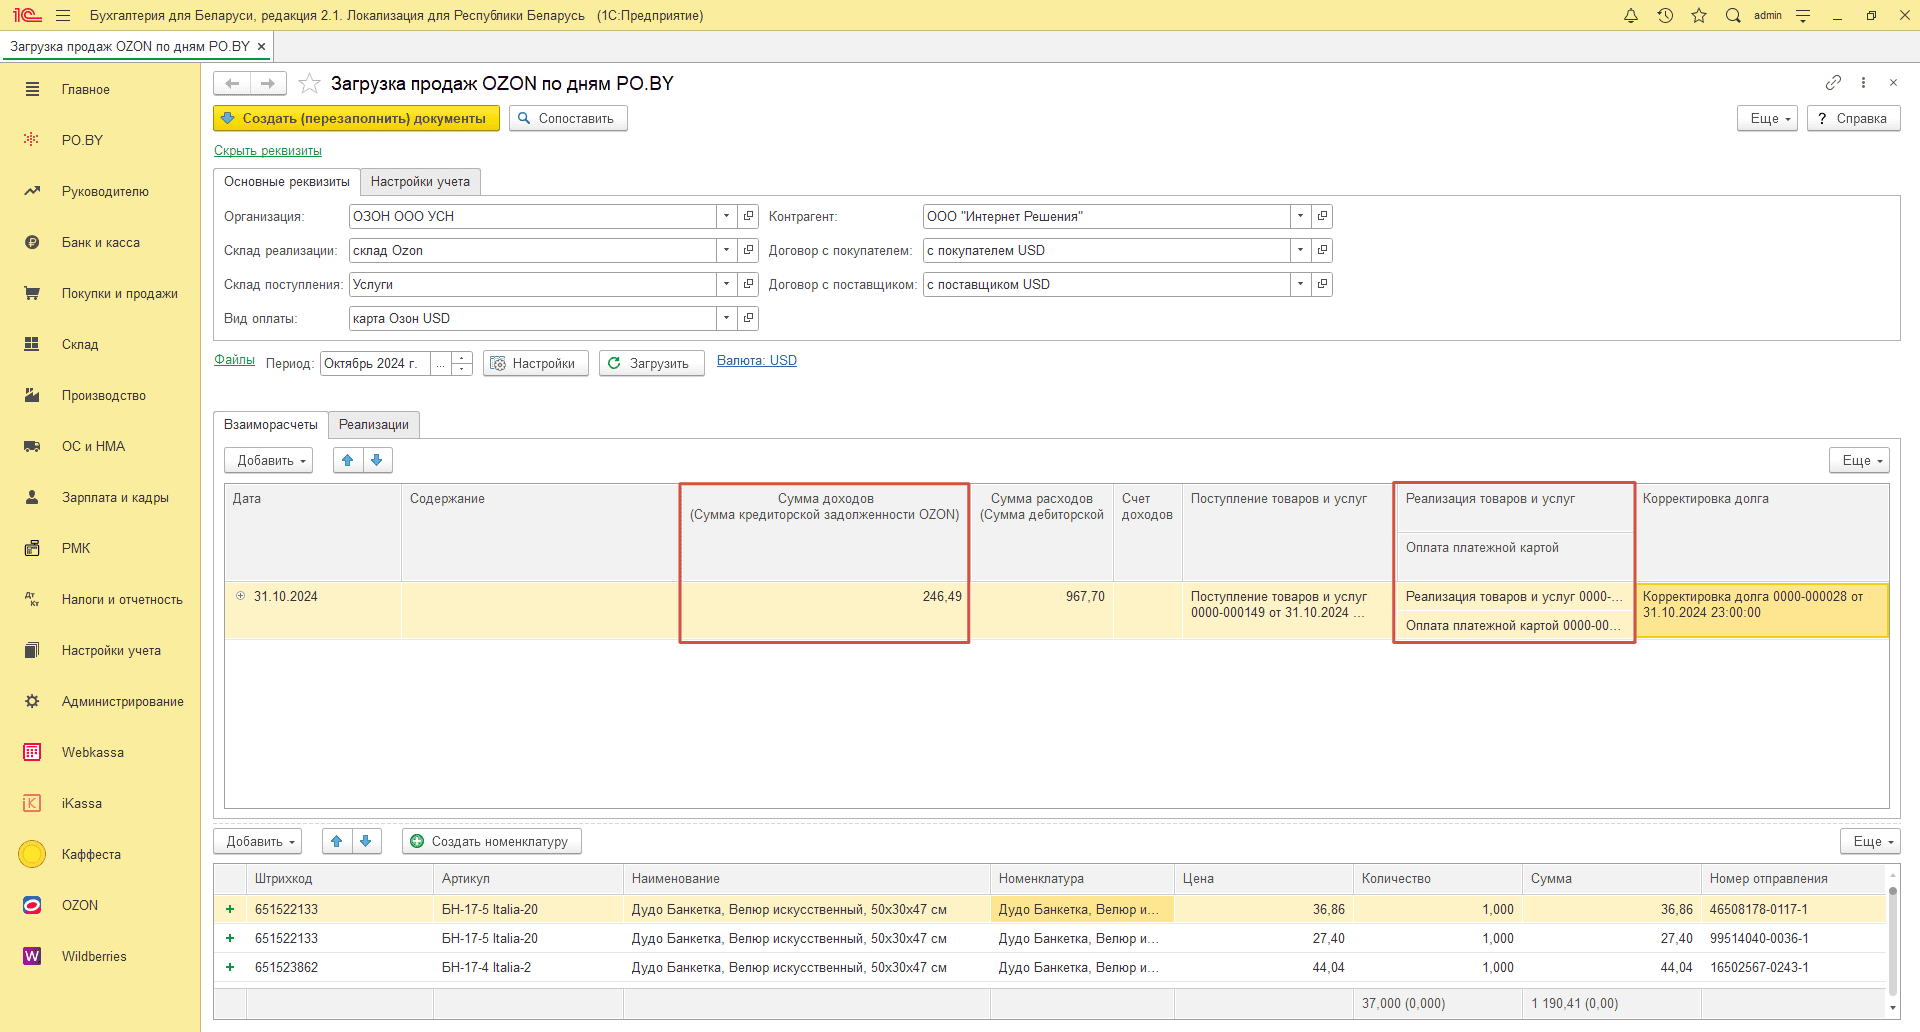Expand Договор с покупателем dropdown

(x=1301, y=250)
